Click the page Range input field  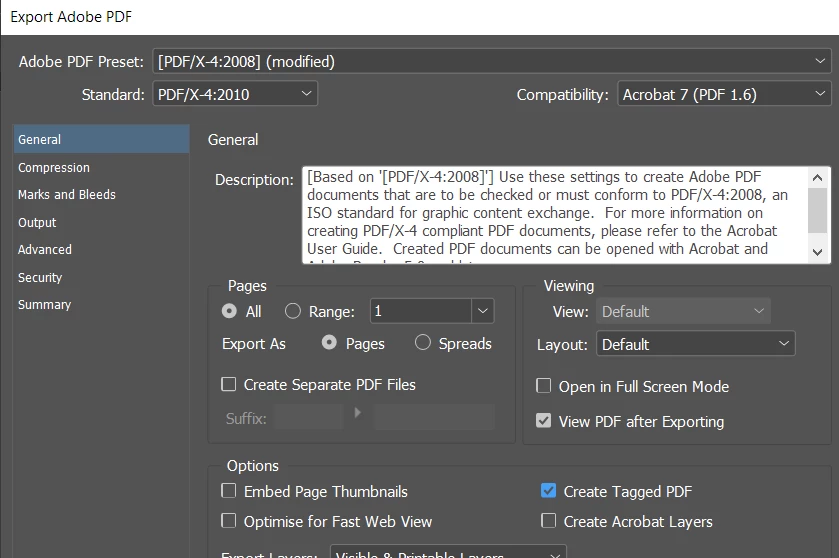(x=421, y=311)
